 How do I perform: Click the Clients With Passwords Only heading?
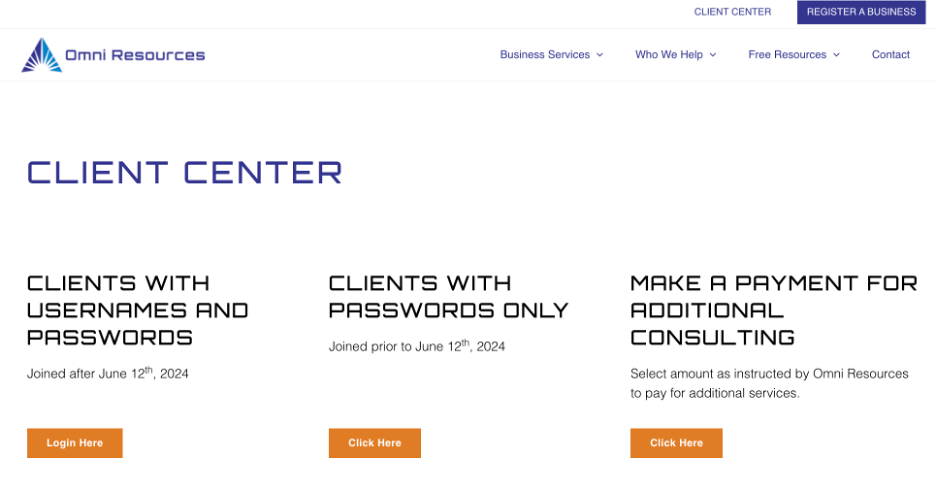point(449,297)
